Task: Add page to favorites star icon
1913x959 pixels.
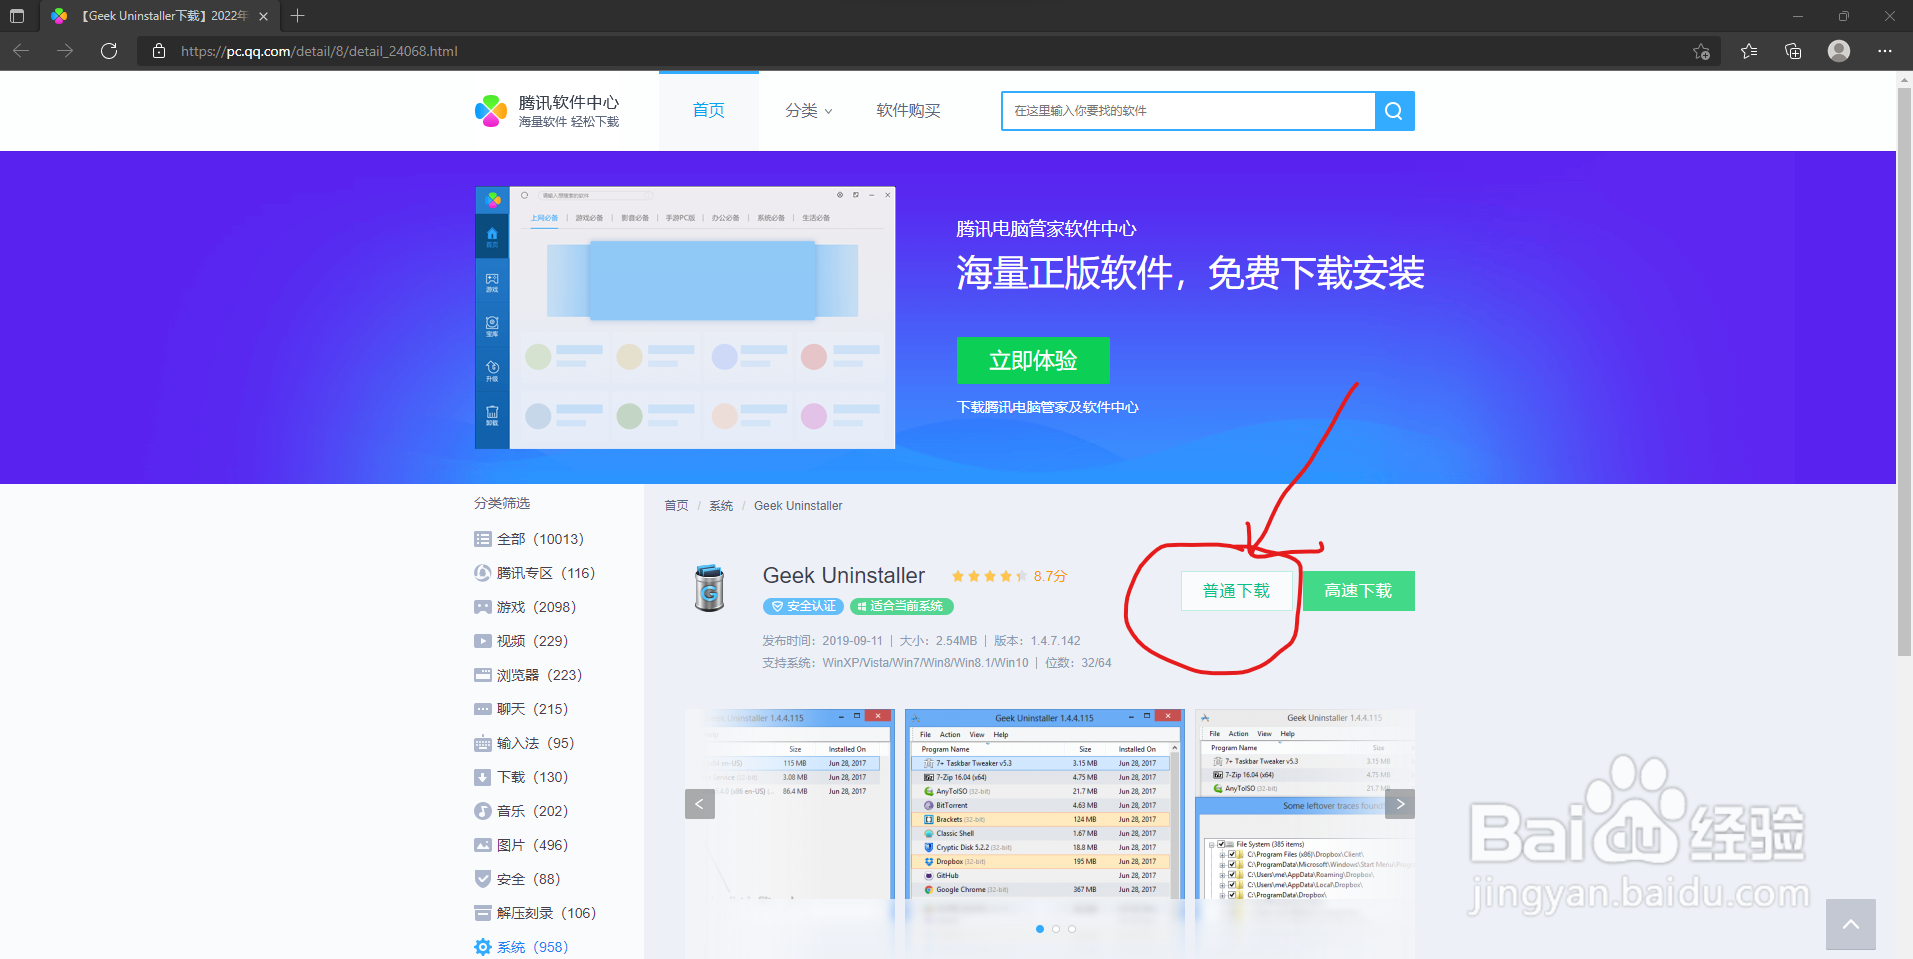Action: tap(1701, 51)
